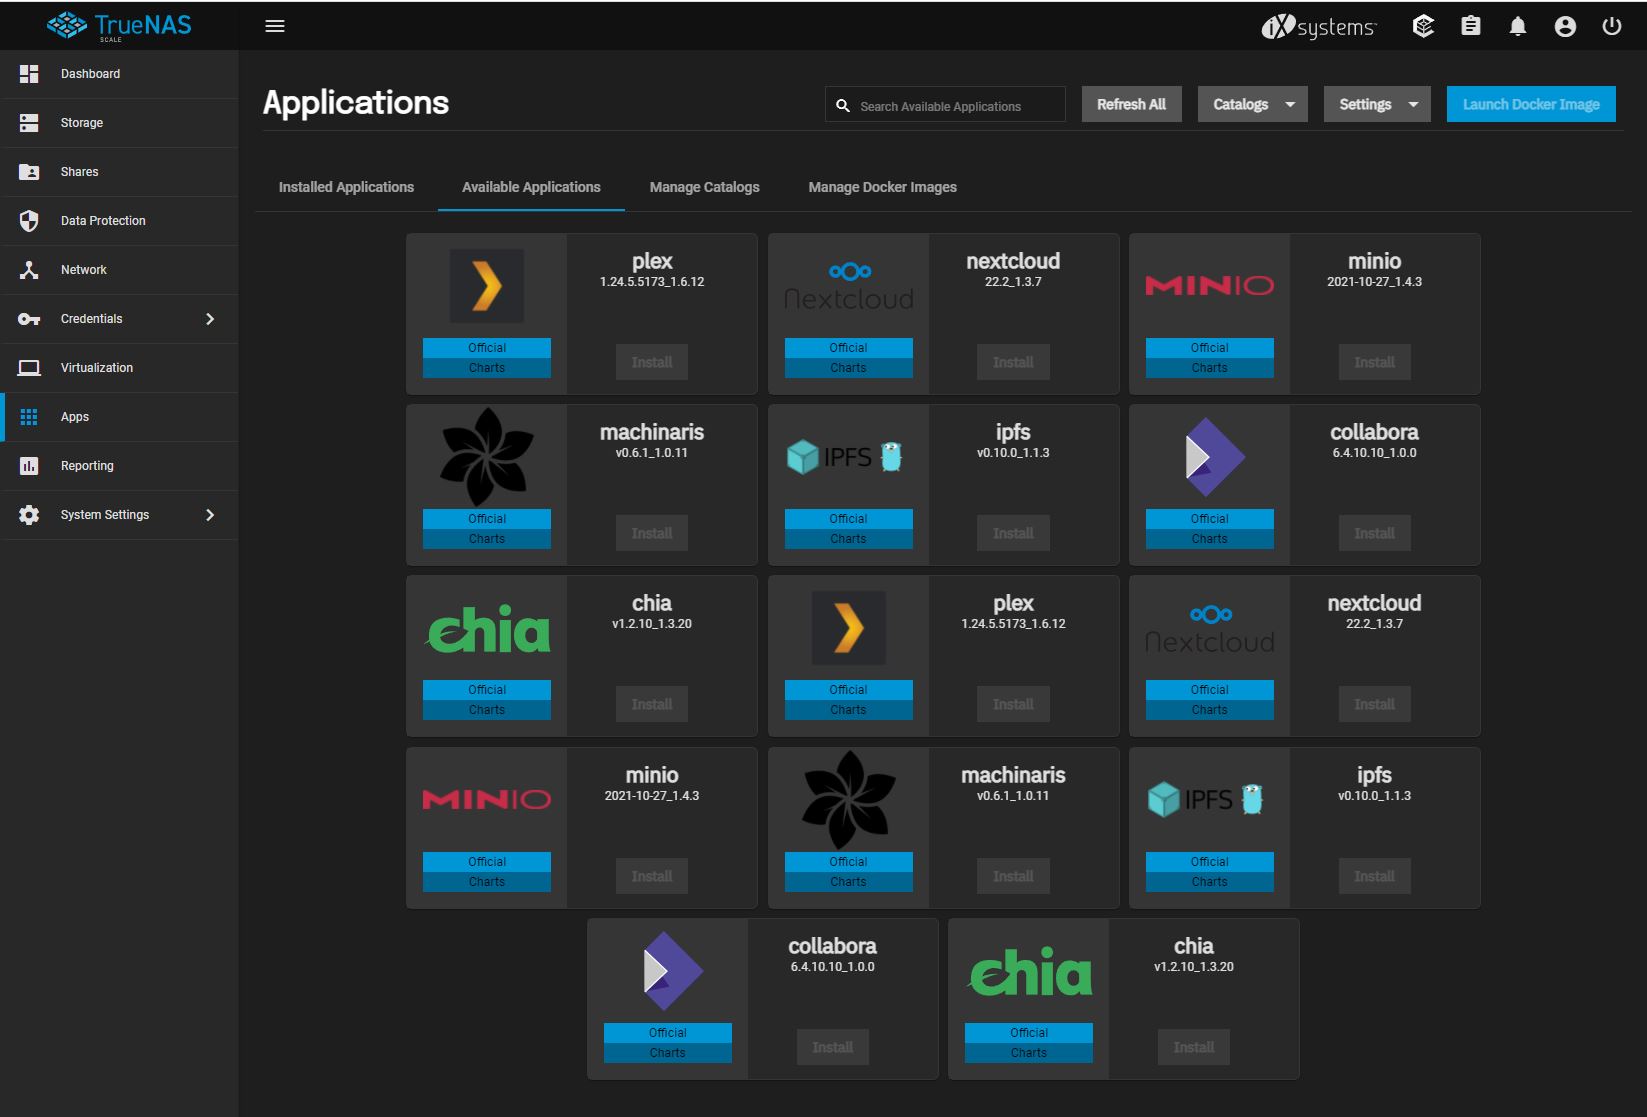This screenshot has height=1117, width=1647.
Task: Click the Refresh All button
Action: click(1131, 104)
